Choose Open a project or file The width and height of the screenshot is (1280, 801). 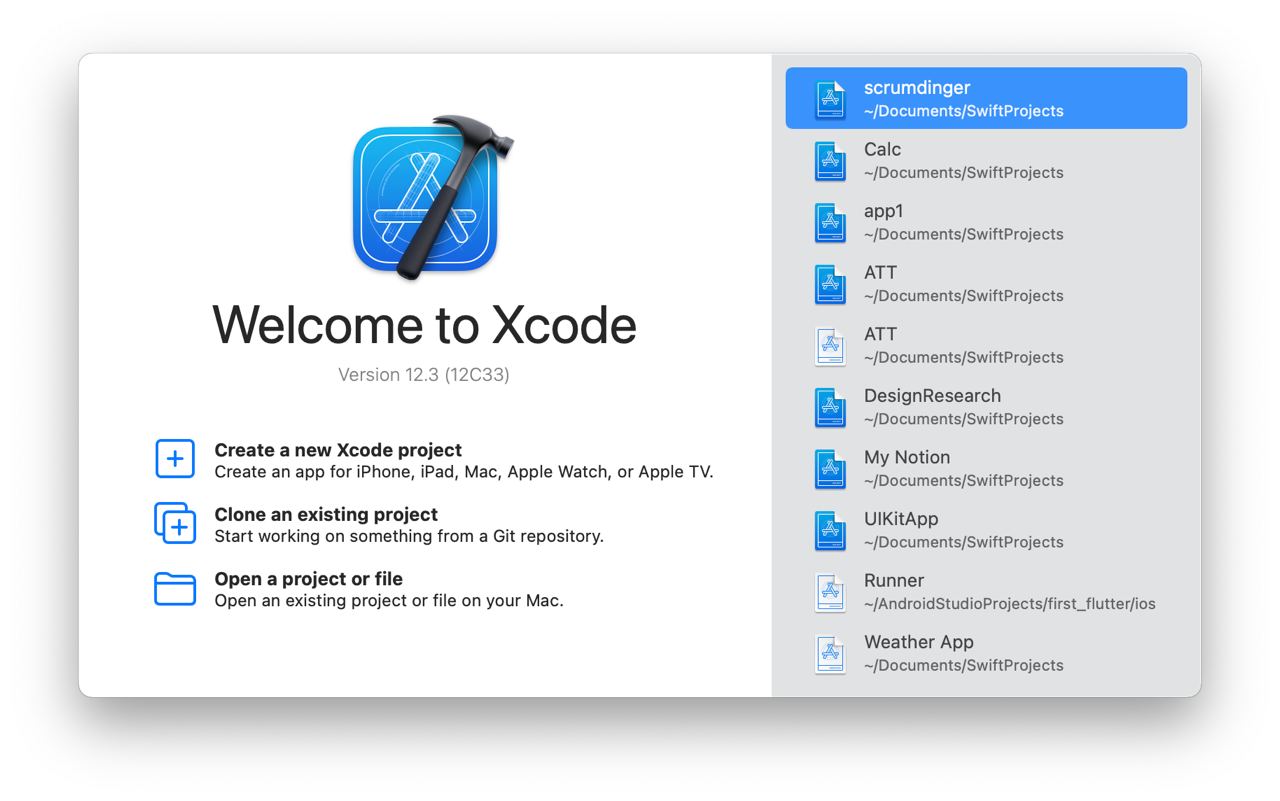pos(308,579)
